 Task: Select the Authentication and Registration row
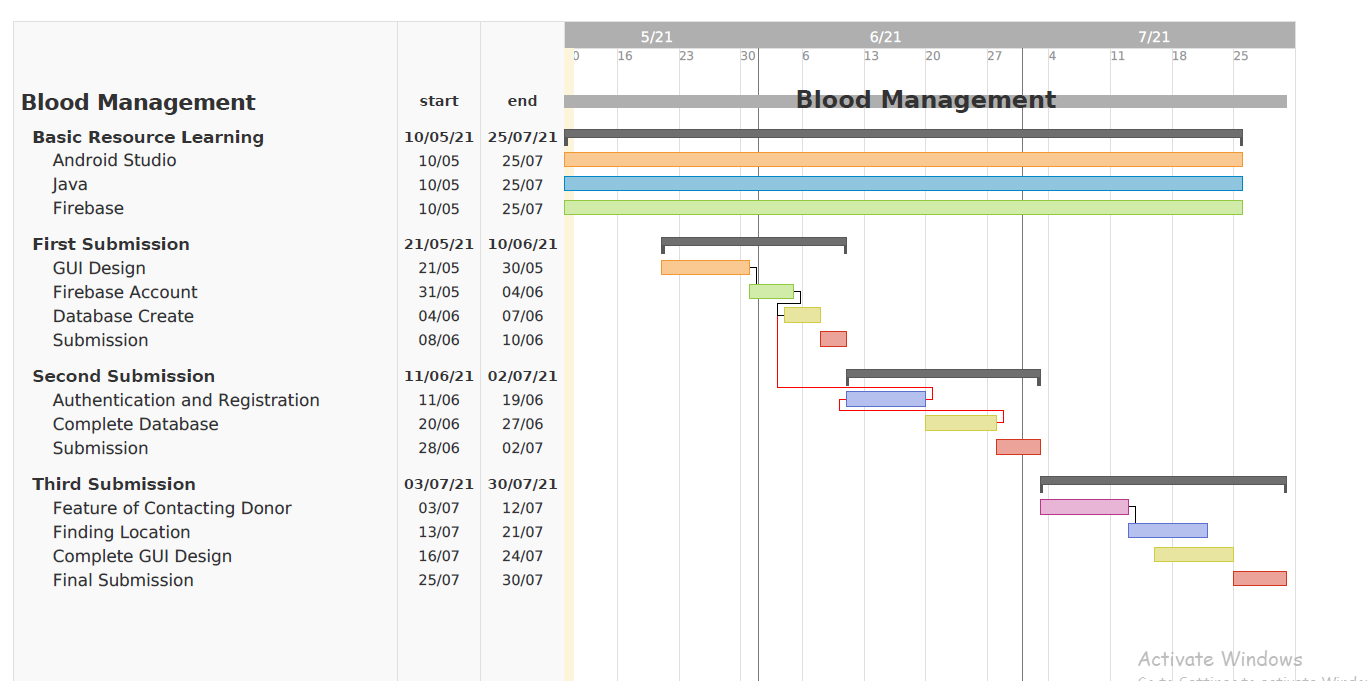(x=186, y=399)
